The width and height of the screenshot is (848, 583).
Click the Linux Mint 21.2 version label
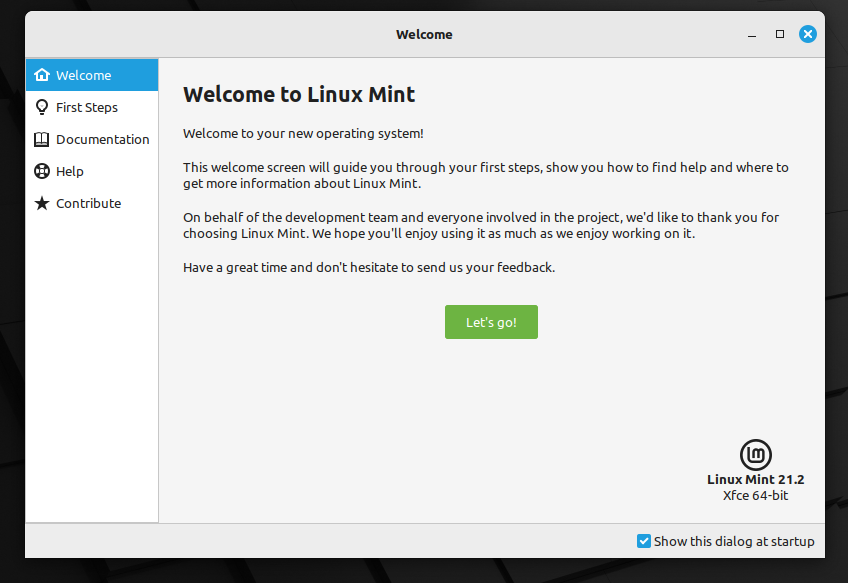755,480
